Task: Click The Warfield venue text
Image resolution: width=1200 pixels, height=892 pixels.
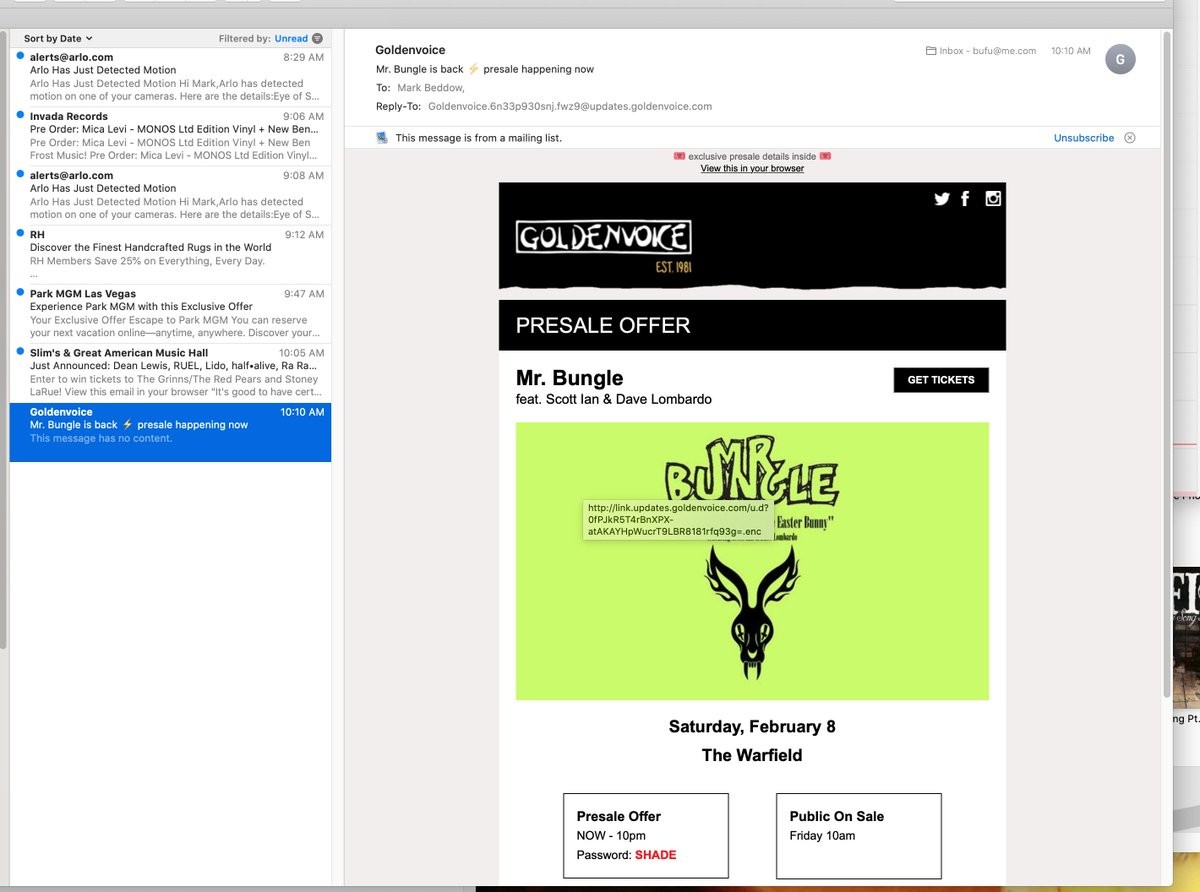Action: click(x=752, y=755)
